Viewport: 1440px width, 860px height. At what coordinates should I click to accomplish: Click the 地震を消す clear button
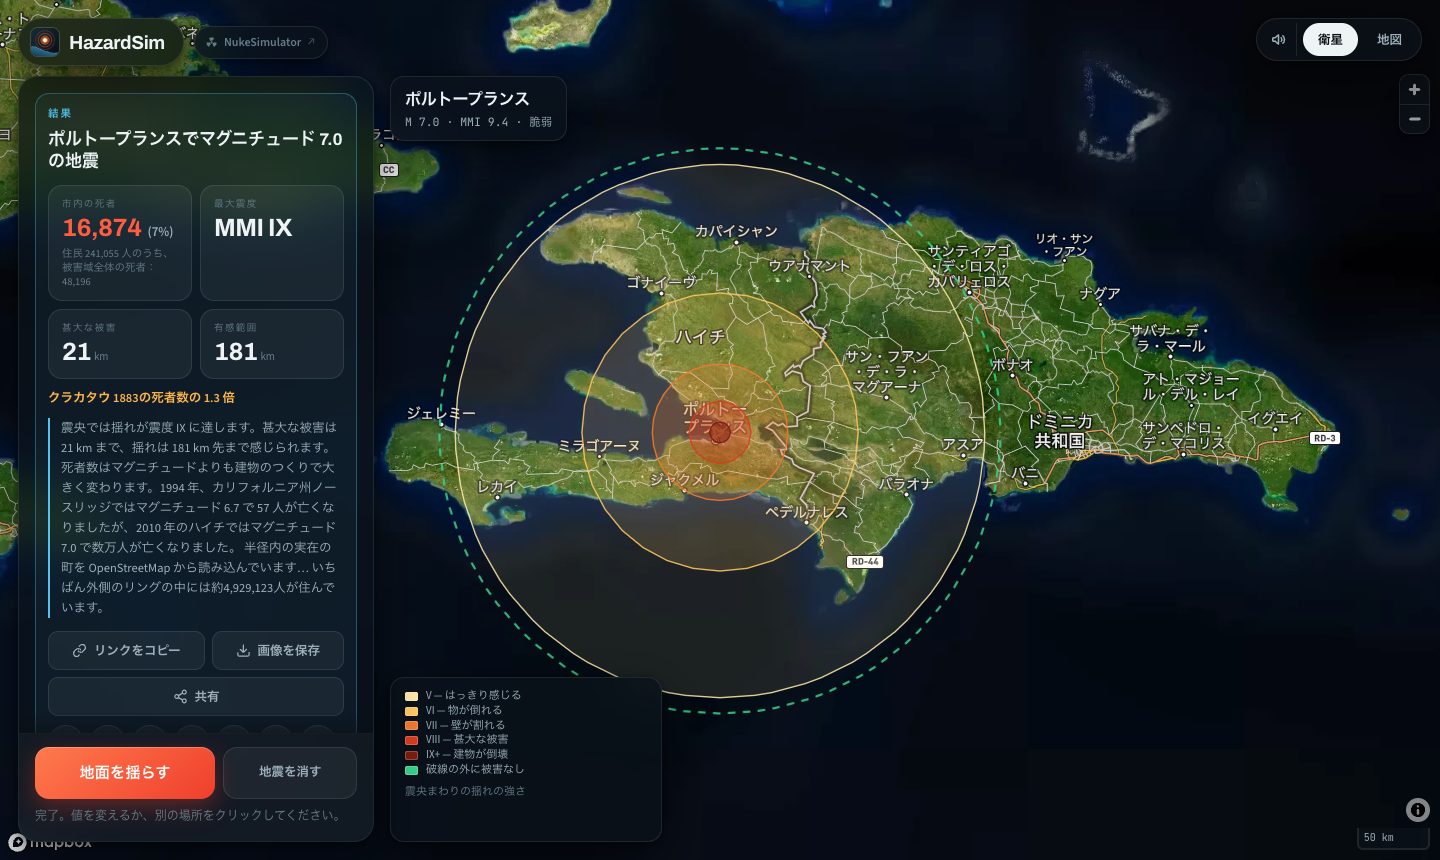click(x=290, y=772)
